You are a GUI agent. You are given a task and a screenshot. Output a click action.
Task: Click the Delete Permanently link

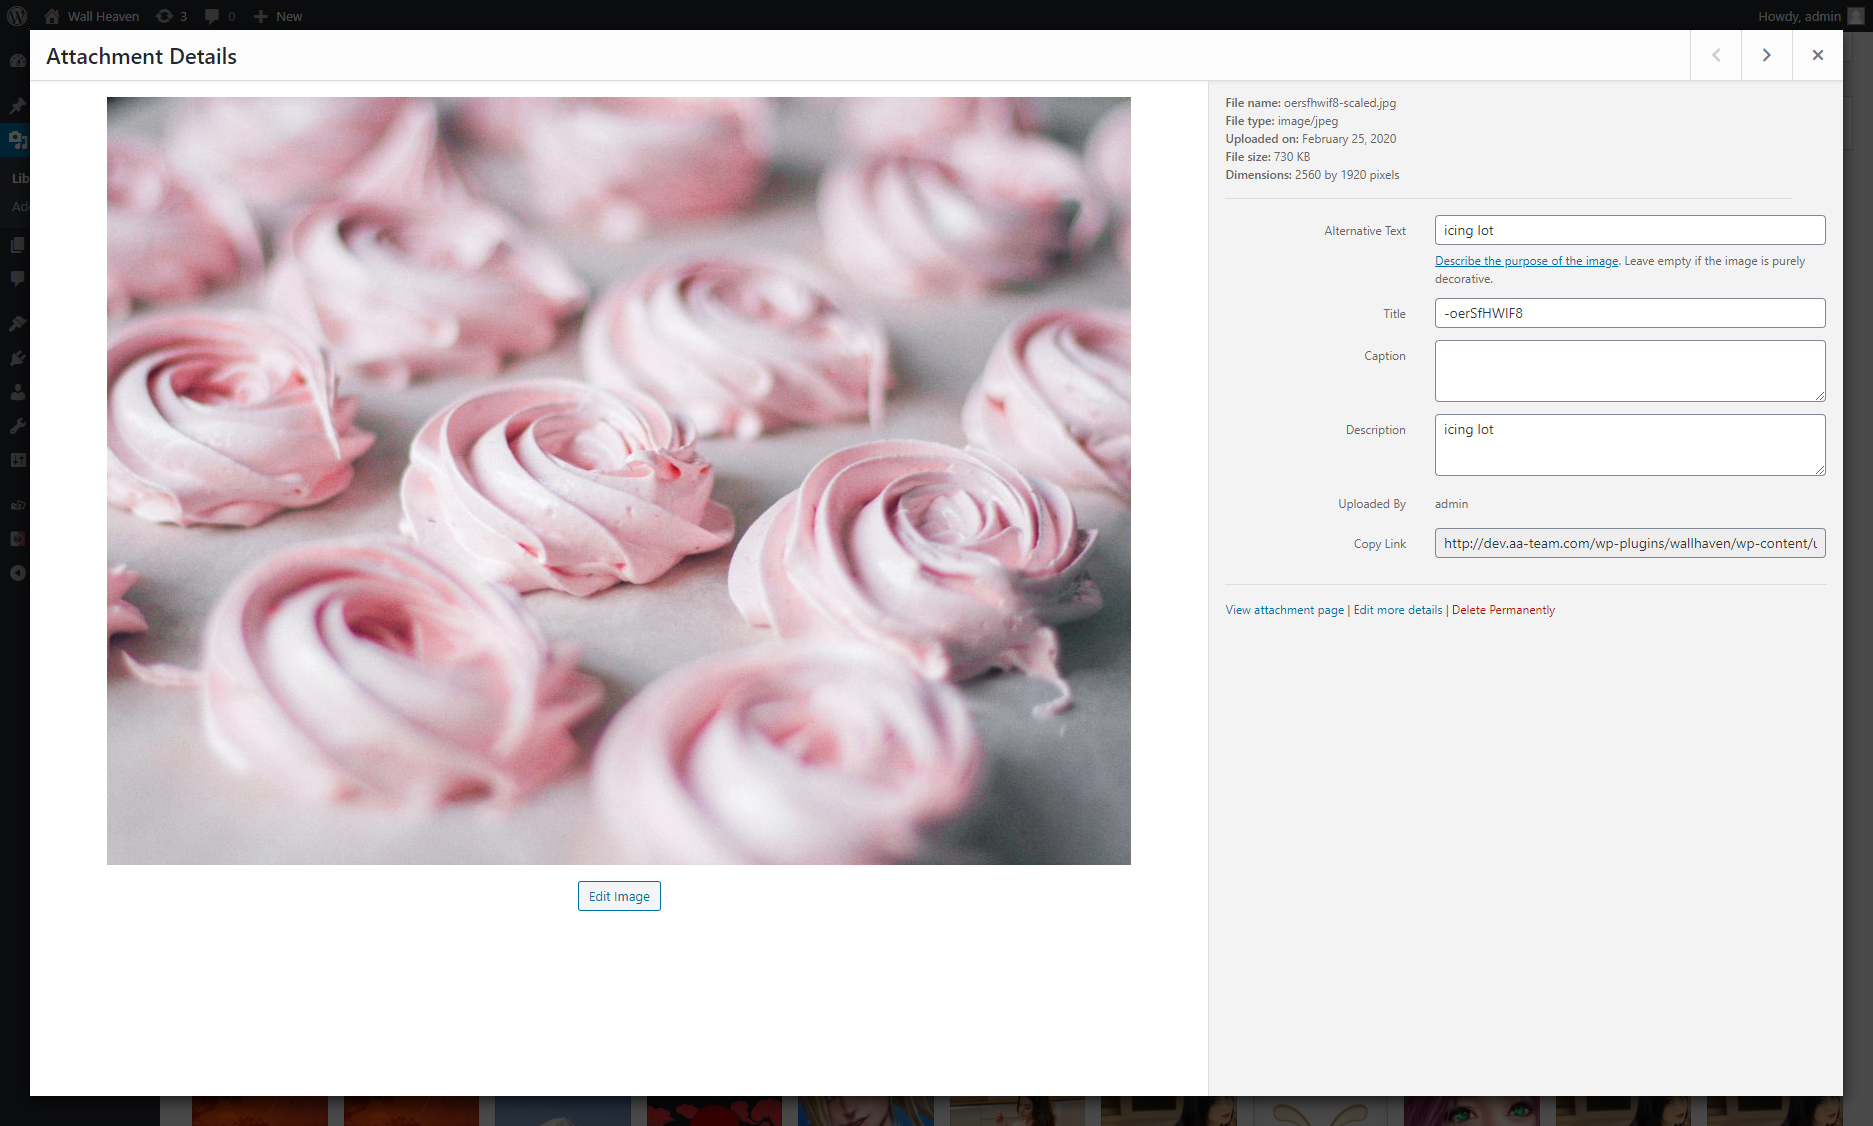(x=1503, y=610)
